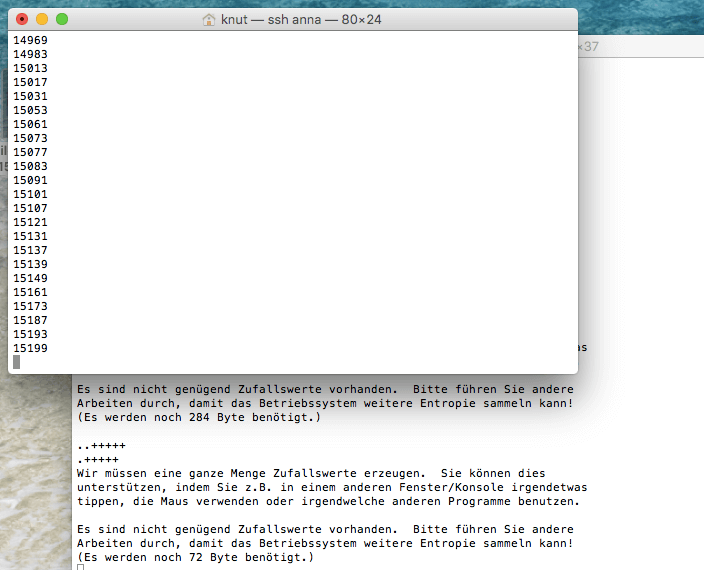The image size is (704, 570).
Task: Select the number 15053 in the terminal
Action: tap(30, 110)
